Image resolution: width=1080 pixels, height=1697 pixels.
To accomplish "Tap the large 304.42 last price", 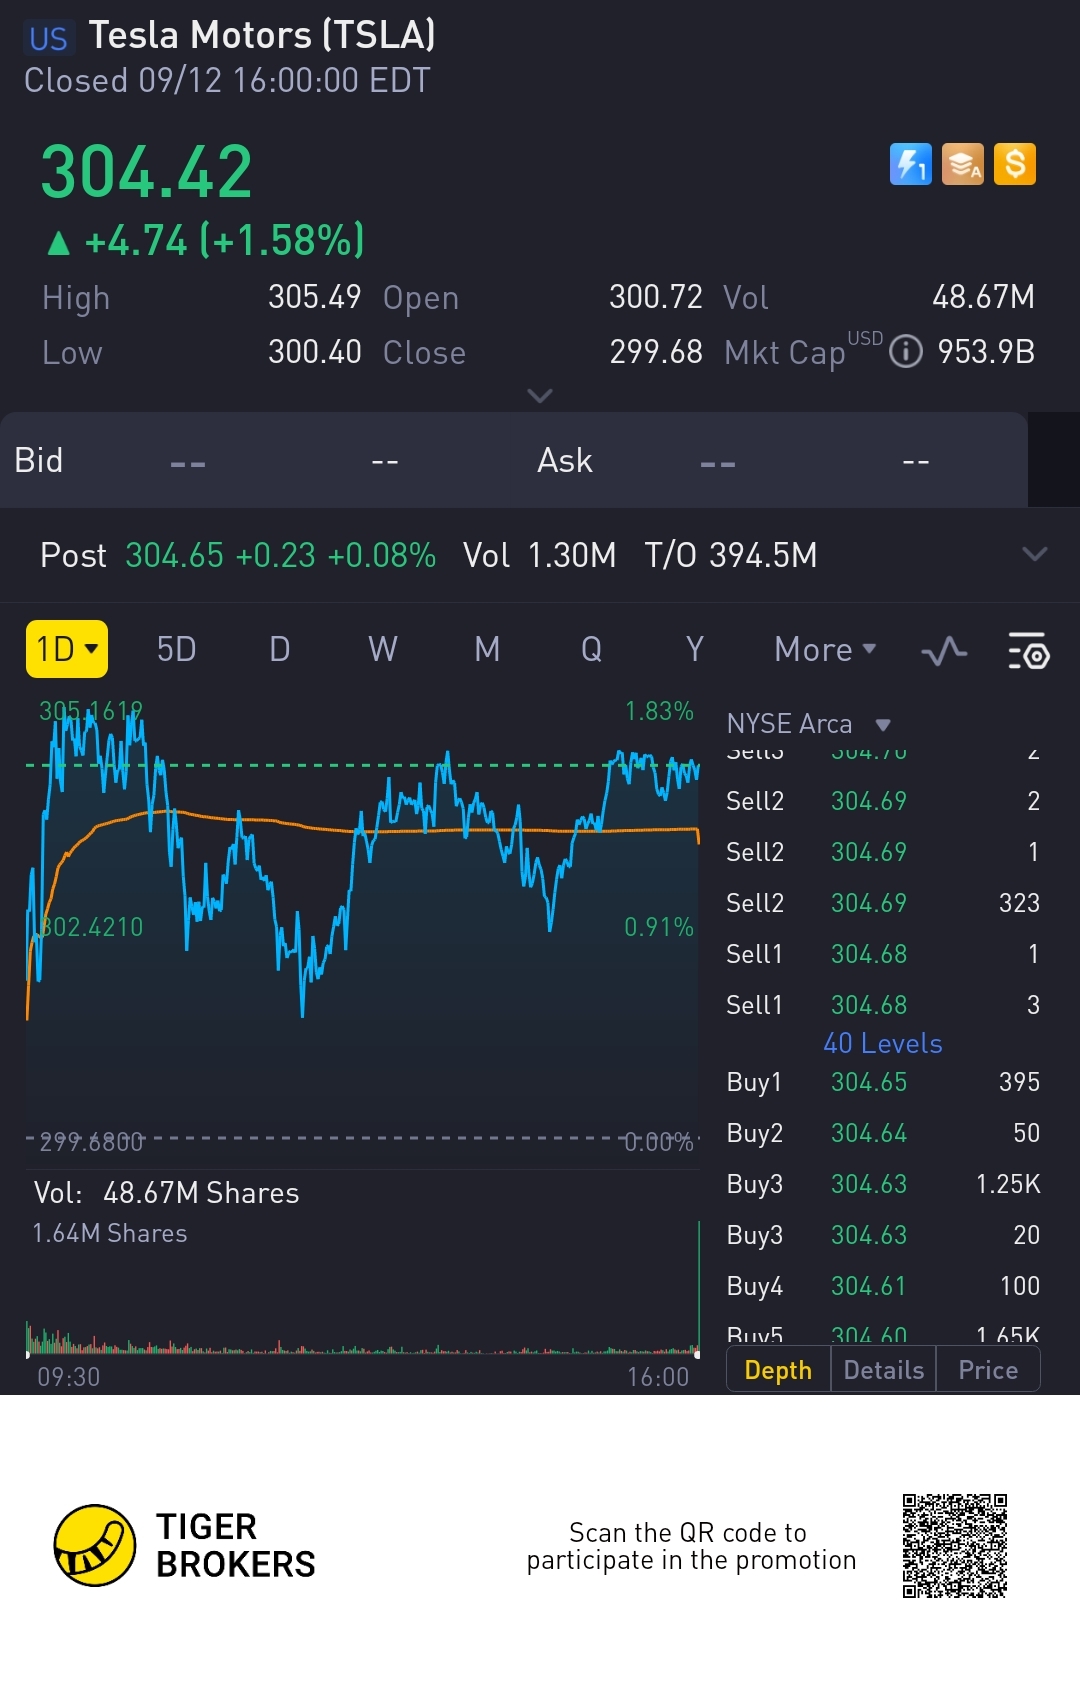I will pyautogui.click(x=147, y=172).
